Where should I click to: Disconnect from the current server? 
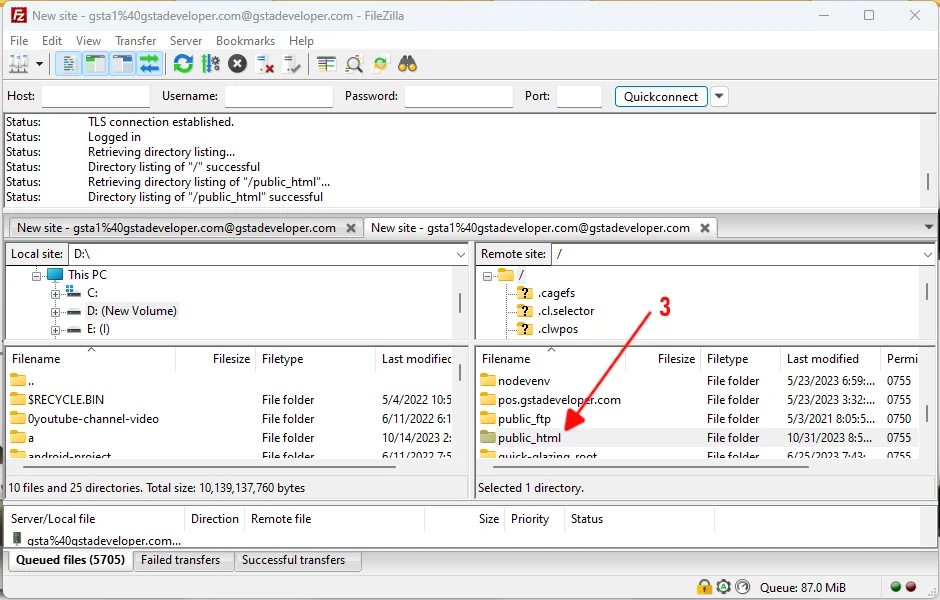265,64
